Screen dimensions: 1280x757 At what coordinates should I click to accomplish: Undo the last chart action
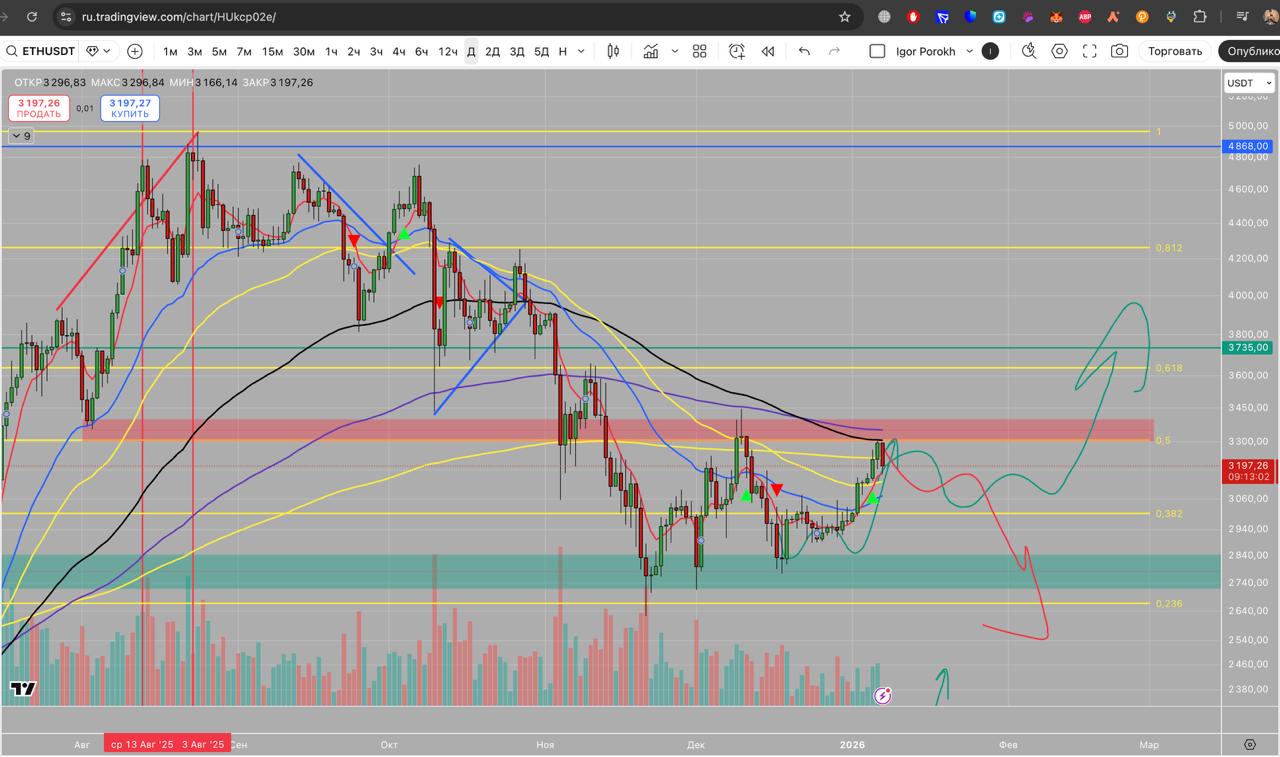point(804,51)
